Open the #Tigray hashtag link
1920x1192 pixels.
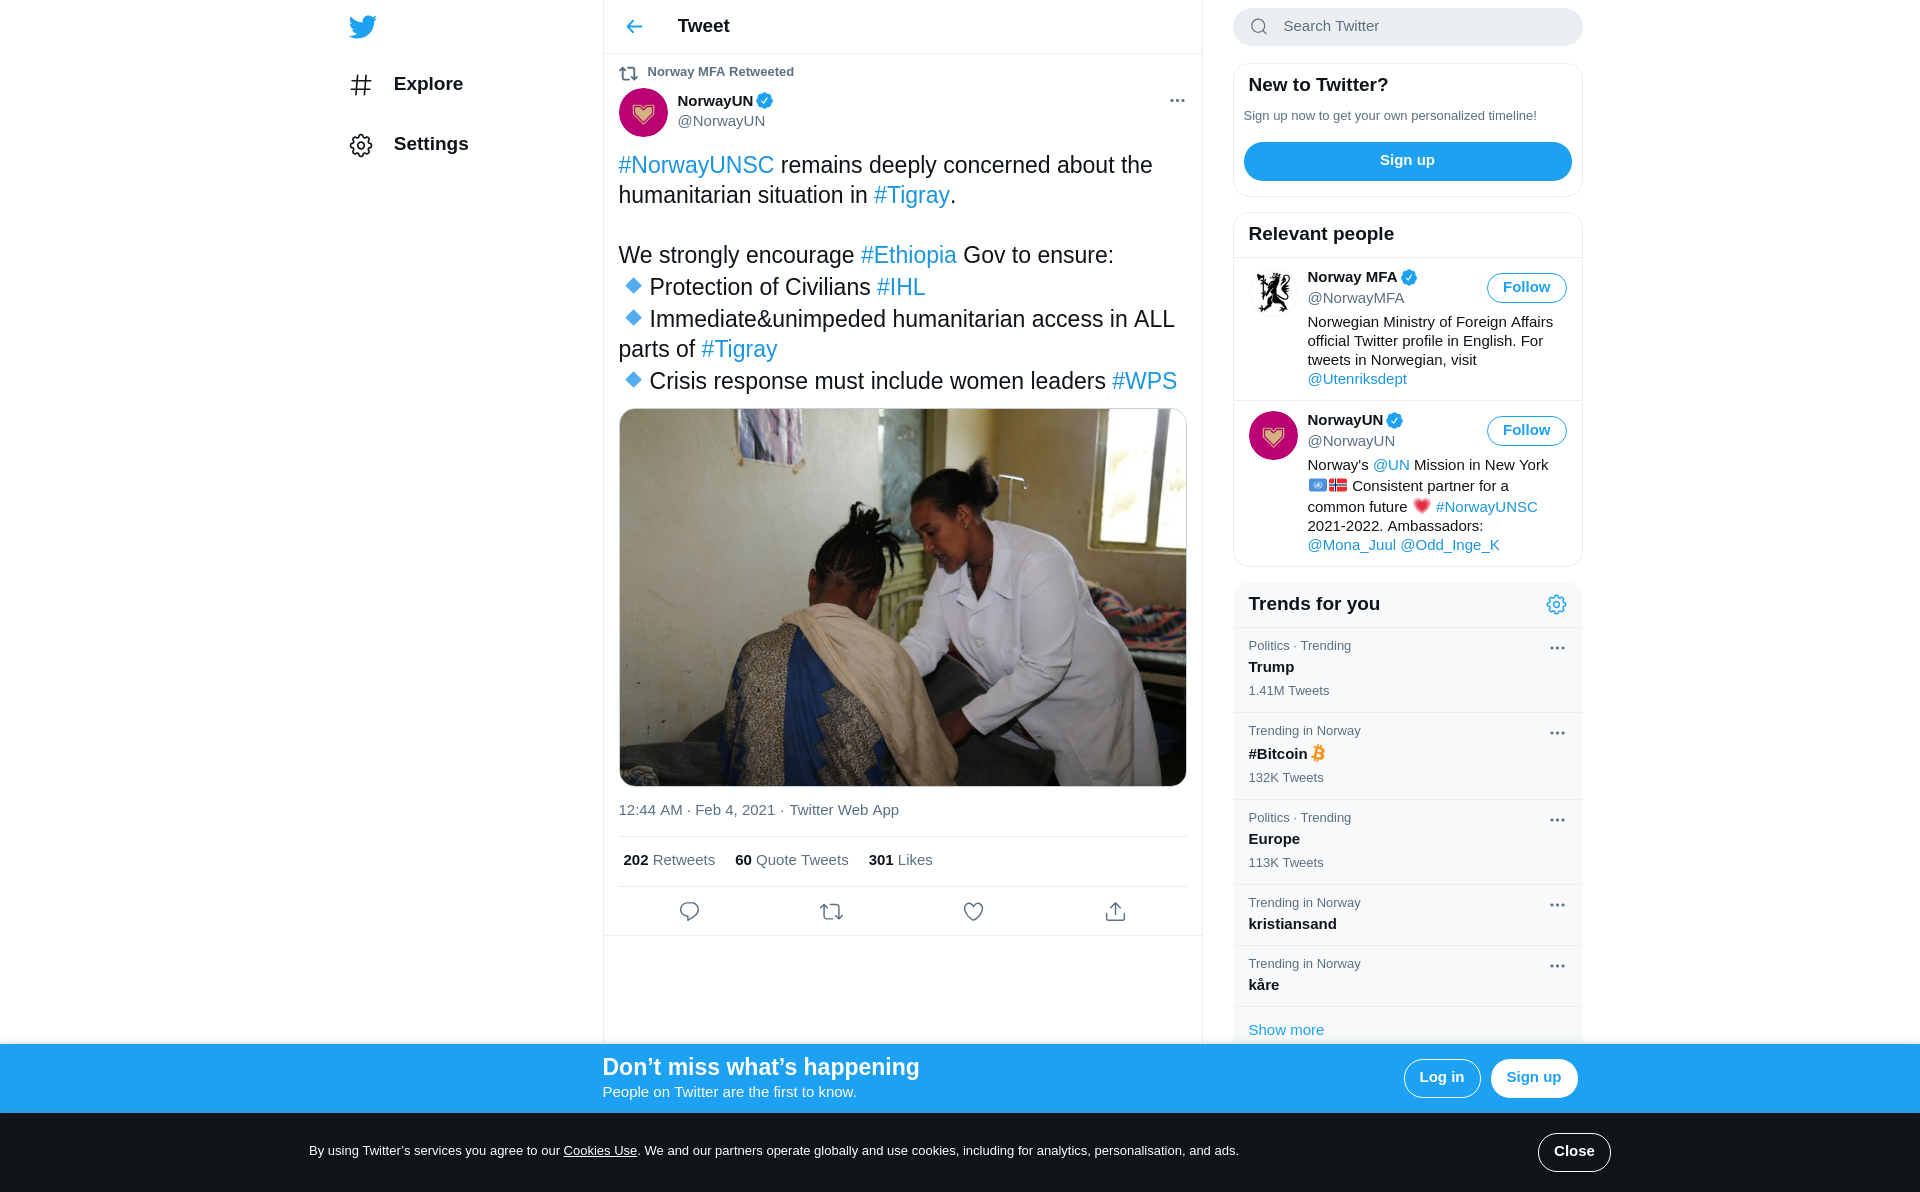pyautogui.click(x=911, y=195)
